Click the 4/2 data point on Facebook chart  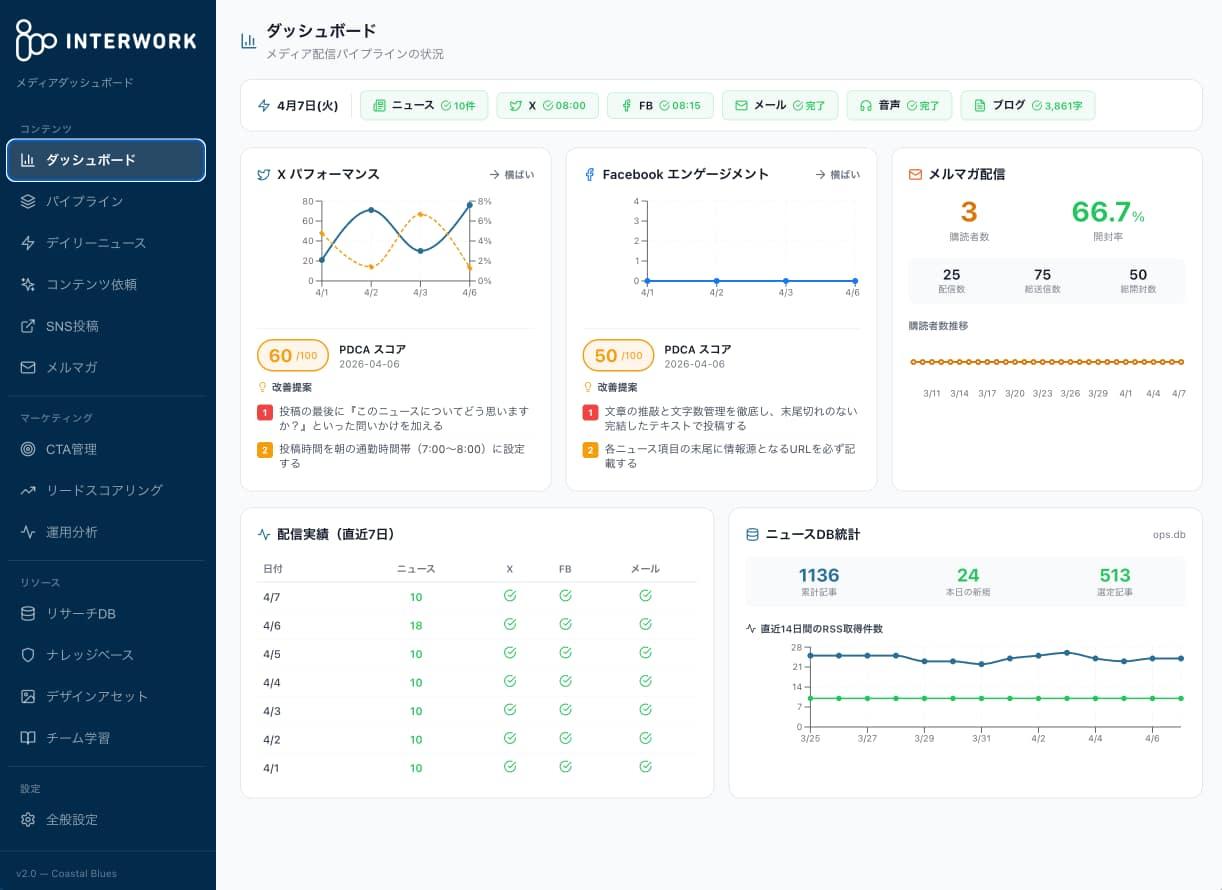click(x=717, y=281)
